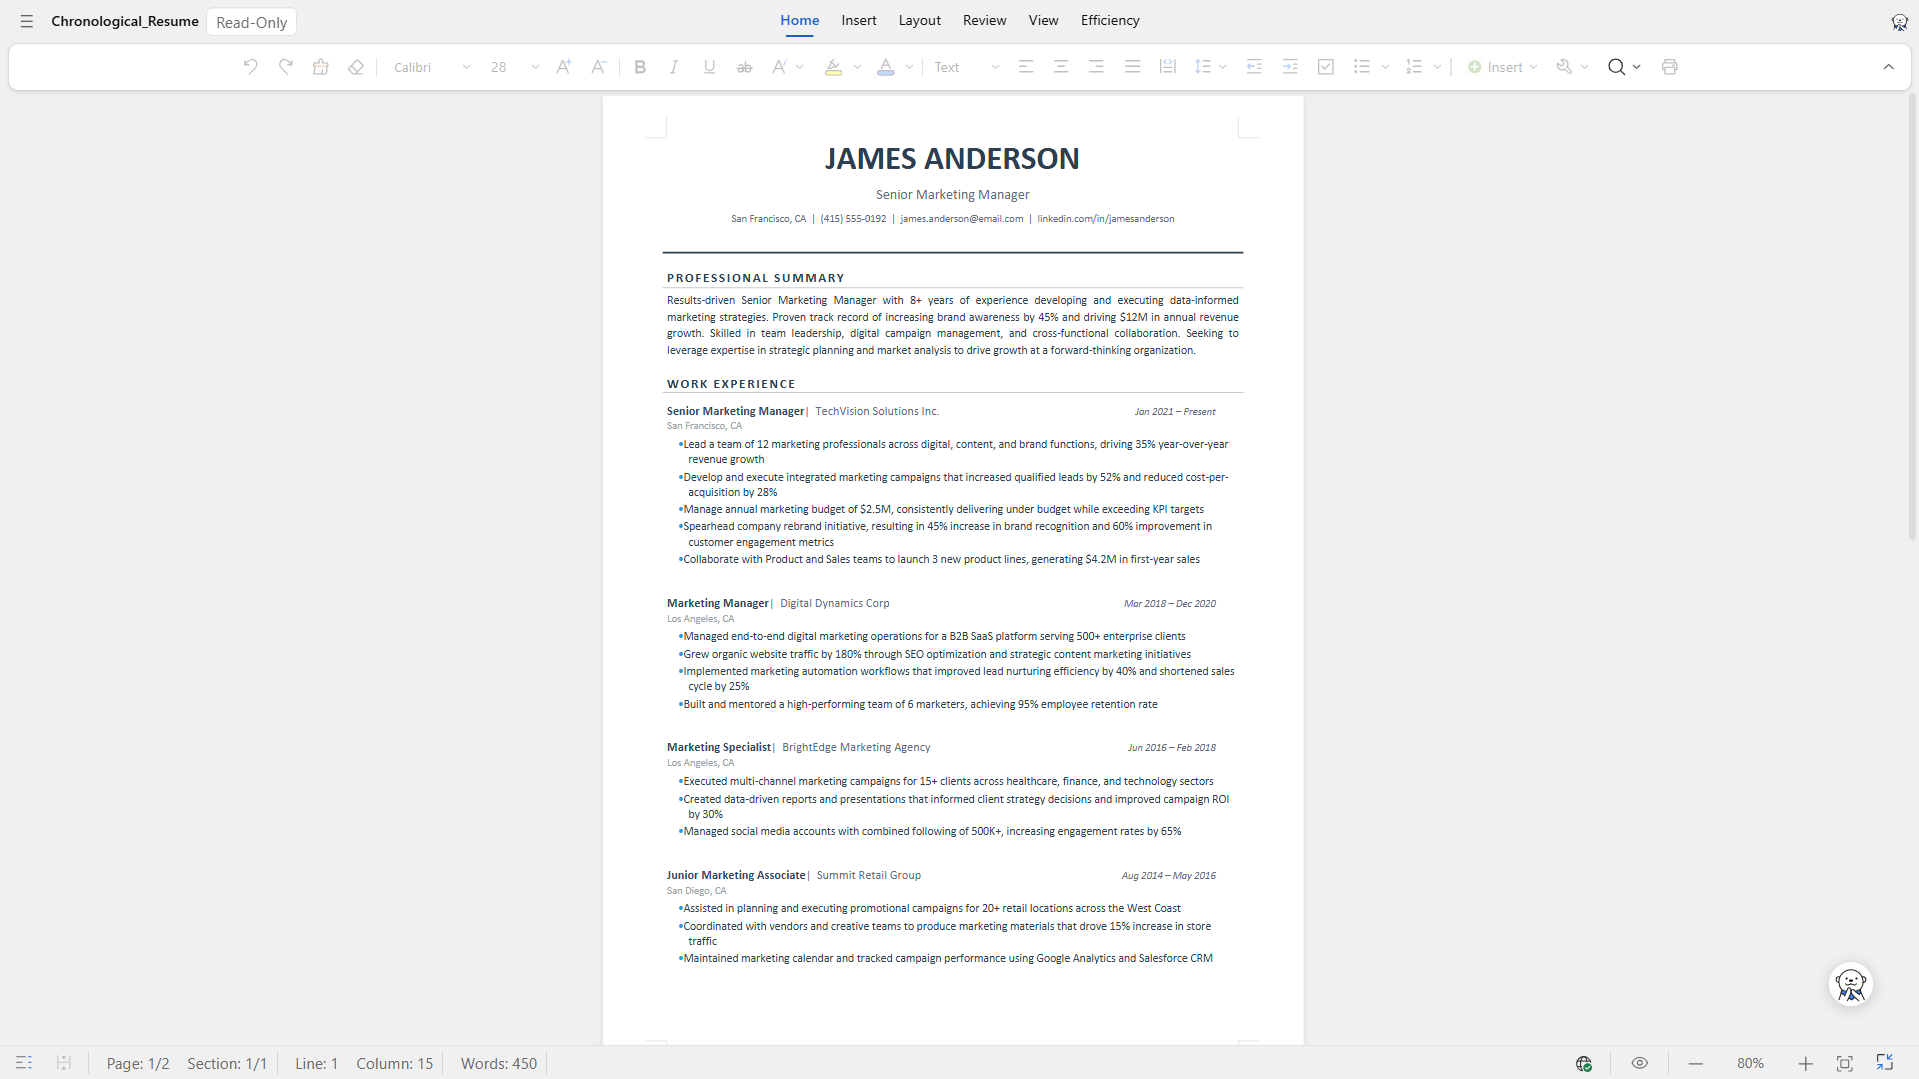Open highlight color dropdown arrow
This screenshot has height=1079, width=1919.
858,67
